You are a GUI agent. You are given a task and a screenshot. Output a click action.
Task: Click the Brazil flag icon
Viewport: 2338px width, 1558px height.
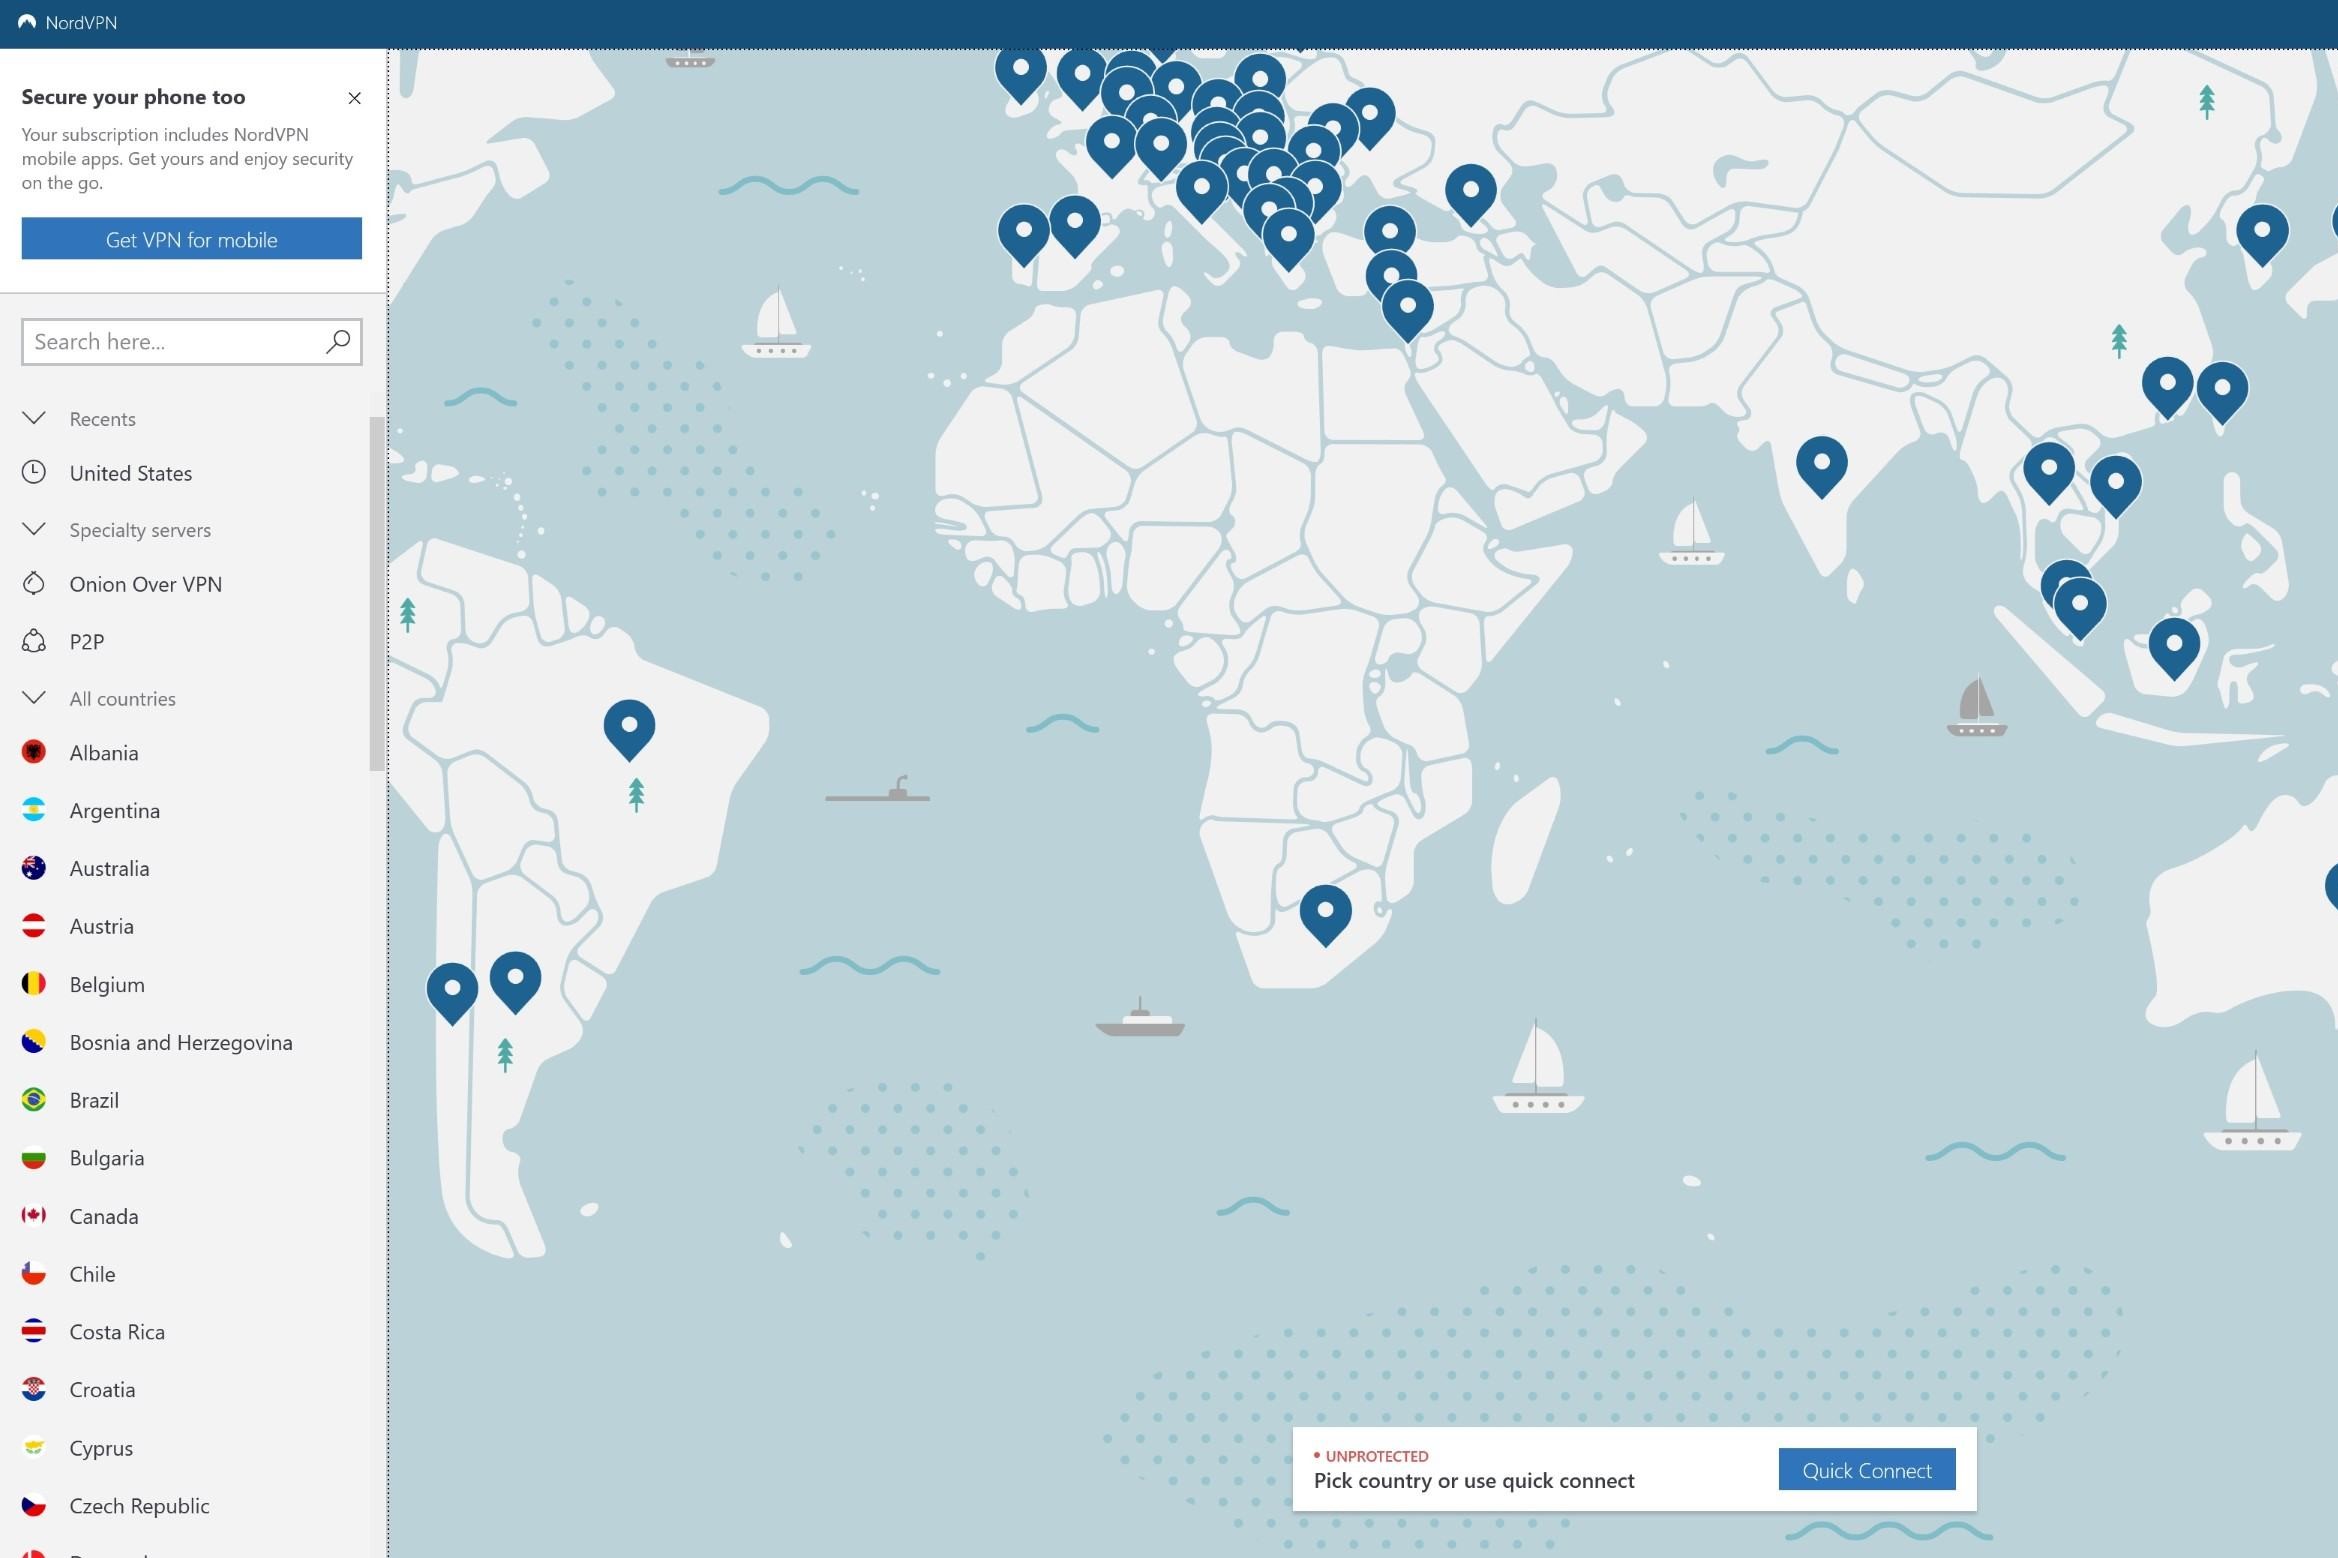click(x=34, y=1099)
